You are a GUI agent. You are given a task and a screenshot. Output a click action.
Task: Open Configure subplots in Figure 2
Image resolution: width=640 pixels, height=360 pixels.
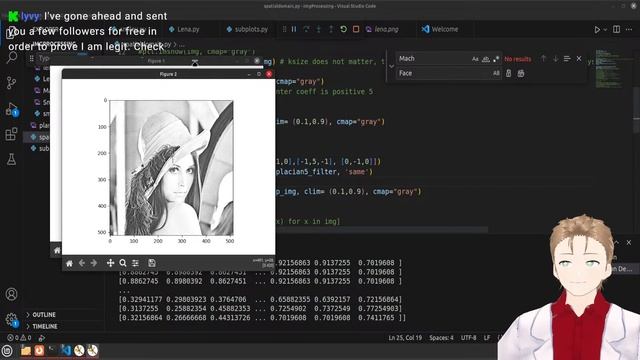pyautogui.click(x=136, y=263)
